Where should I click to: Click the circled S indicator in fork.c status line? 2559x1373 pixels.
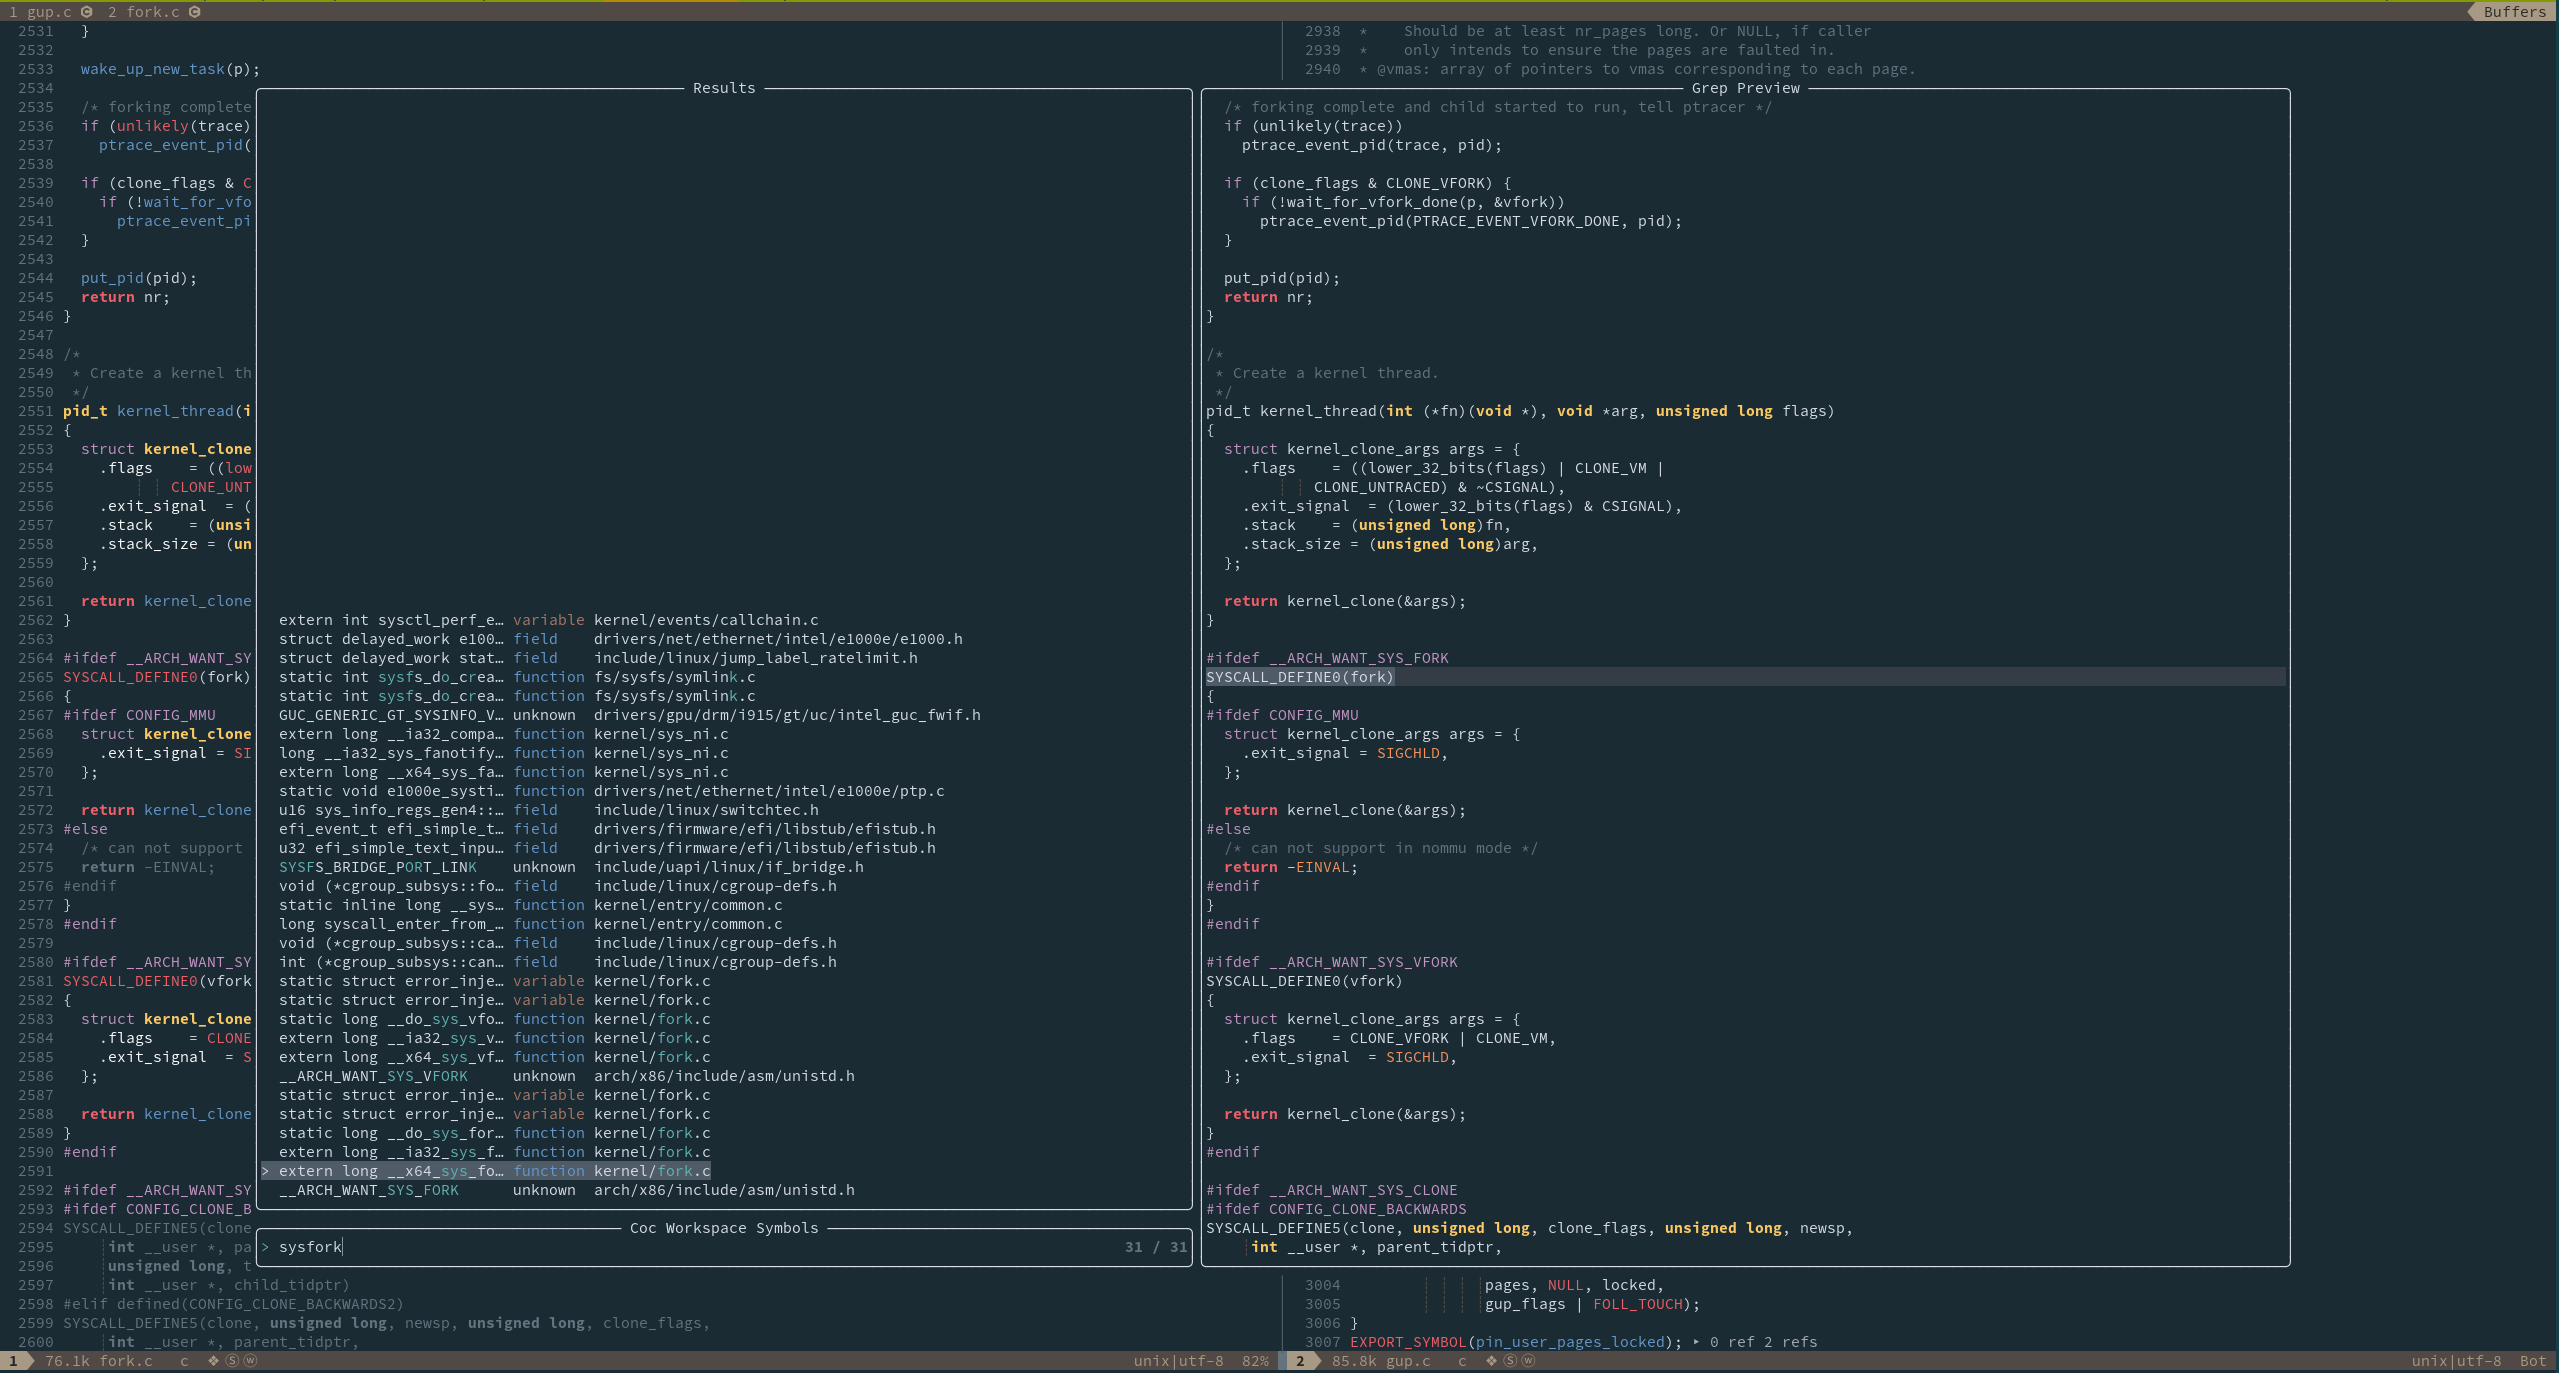pos(232,1361)
